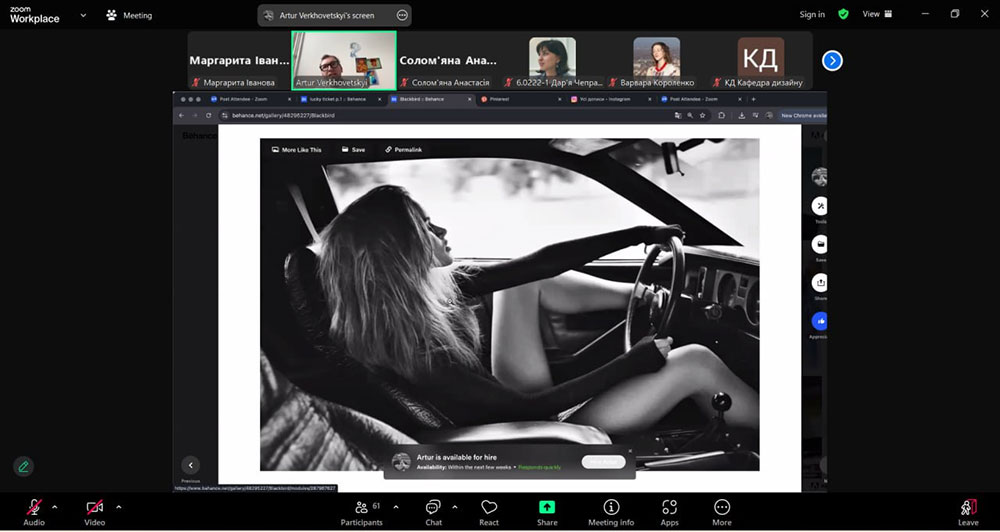This screenshot has width=1000, height=532.
Task: Go to Previous project arrow
Action: coord(190,465)
